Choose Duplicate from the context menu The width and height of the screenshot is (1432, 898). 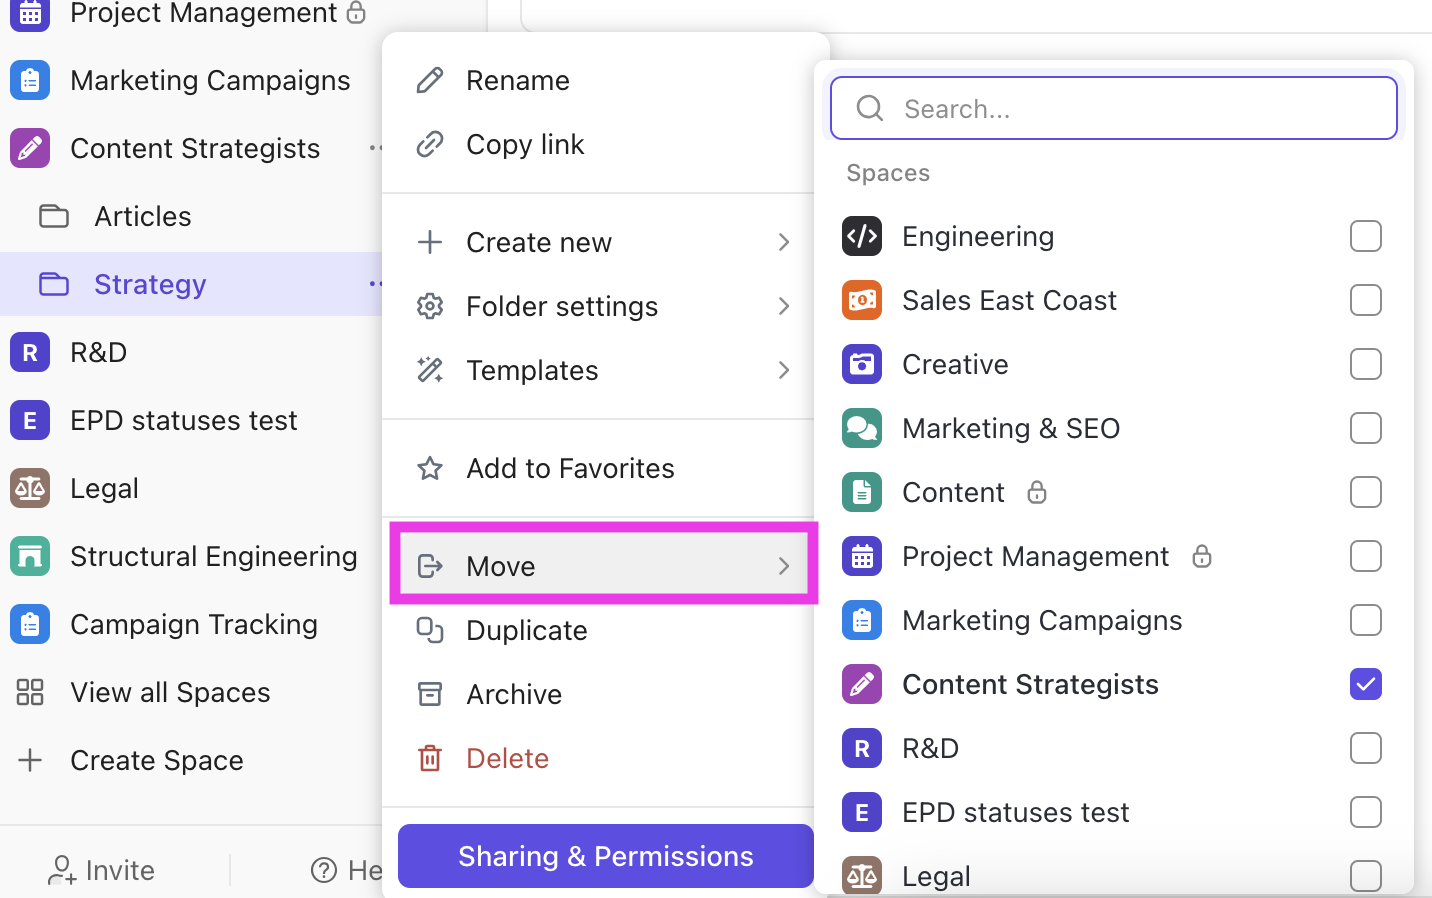[x=526, y=631]
